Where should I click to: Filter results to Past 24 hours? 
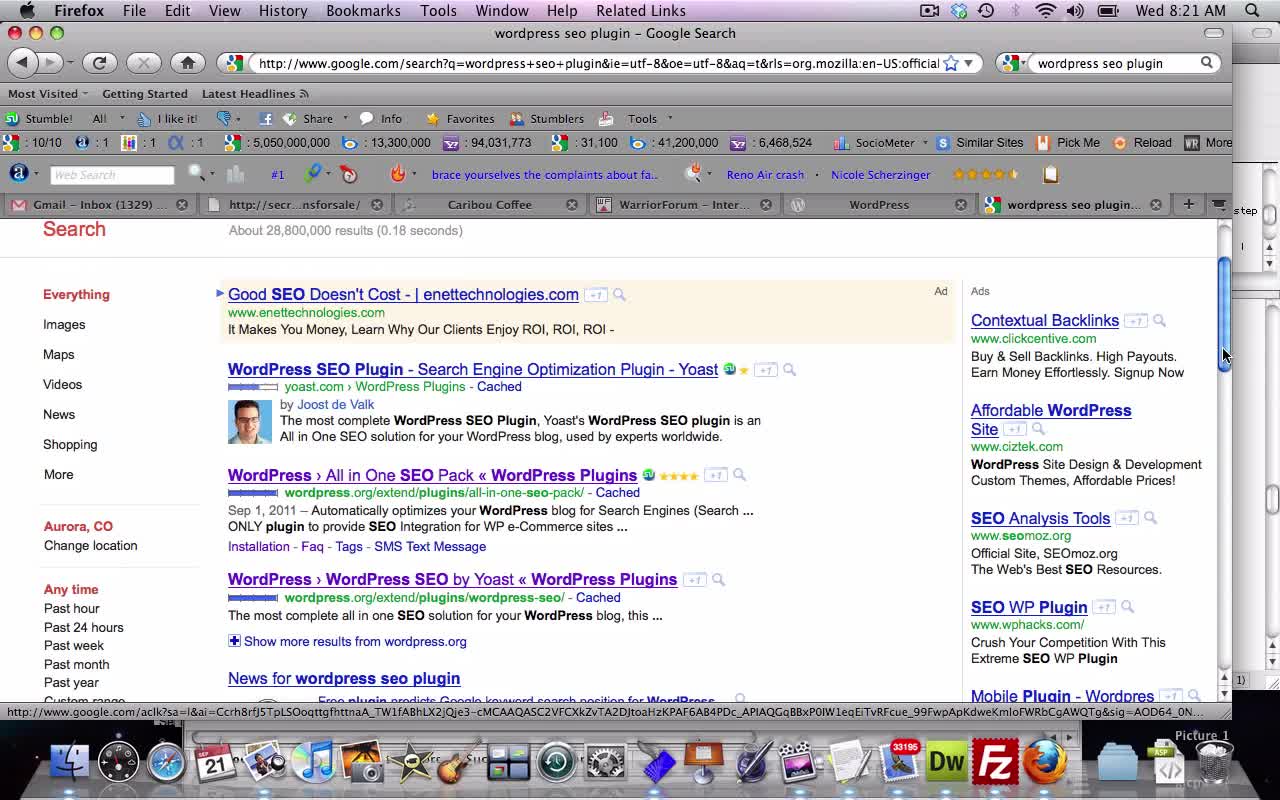(84, 627)
